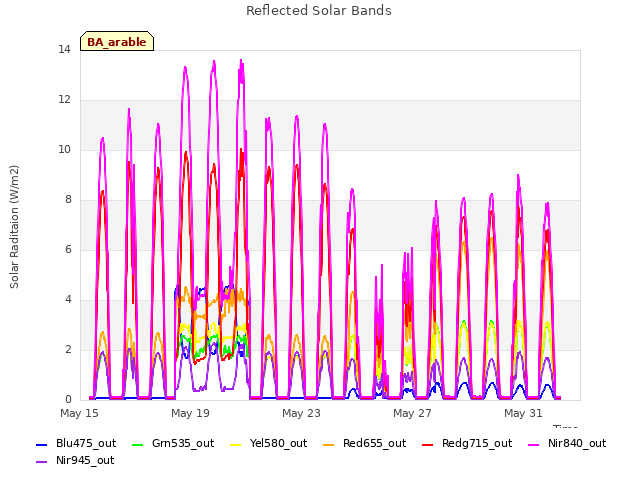The width and height of the screenshot is (640, 480).
Task: Click the magenta Nir840_out legend color marker
Action: 534,444
